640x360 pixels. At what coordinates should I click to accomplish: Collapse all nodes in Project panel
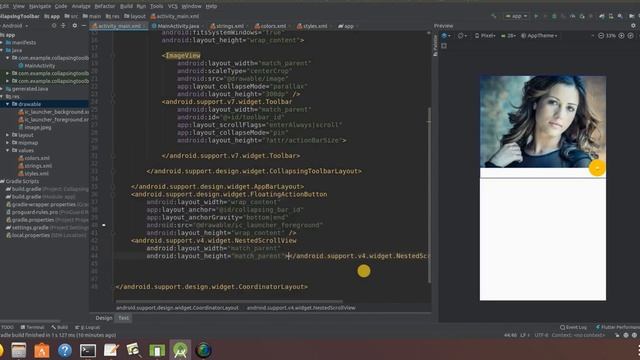point(63,26)
